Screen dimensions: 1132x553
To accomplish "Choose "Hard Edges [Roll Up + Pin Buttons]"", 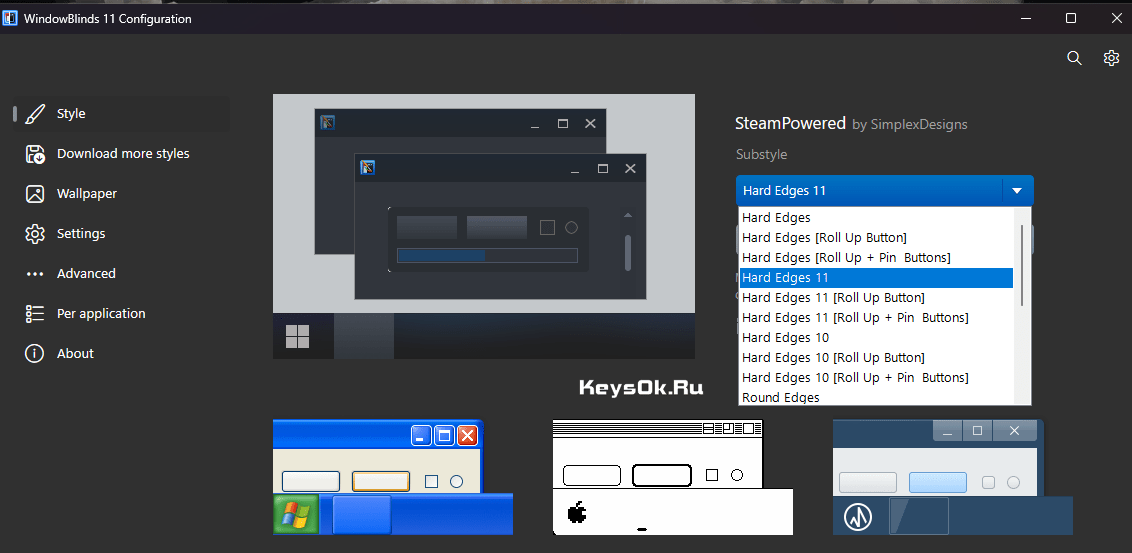I will [x=876, y=258].
